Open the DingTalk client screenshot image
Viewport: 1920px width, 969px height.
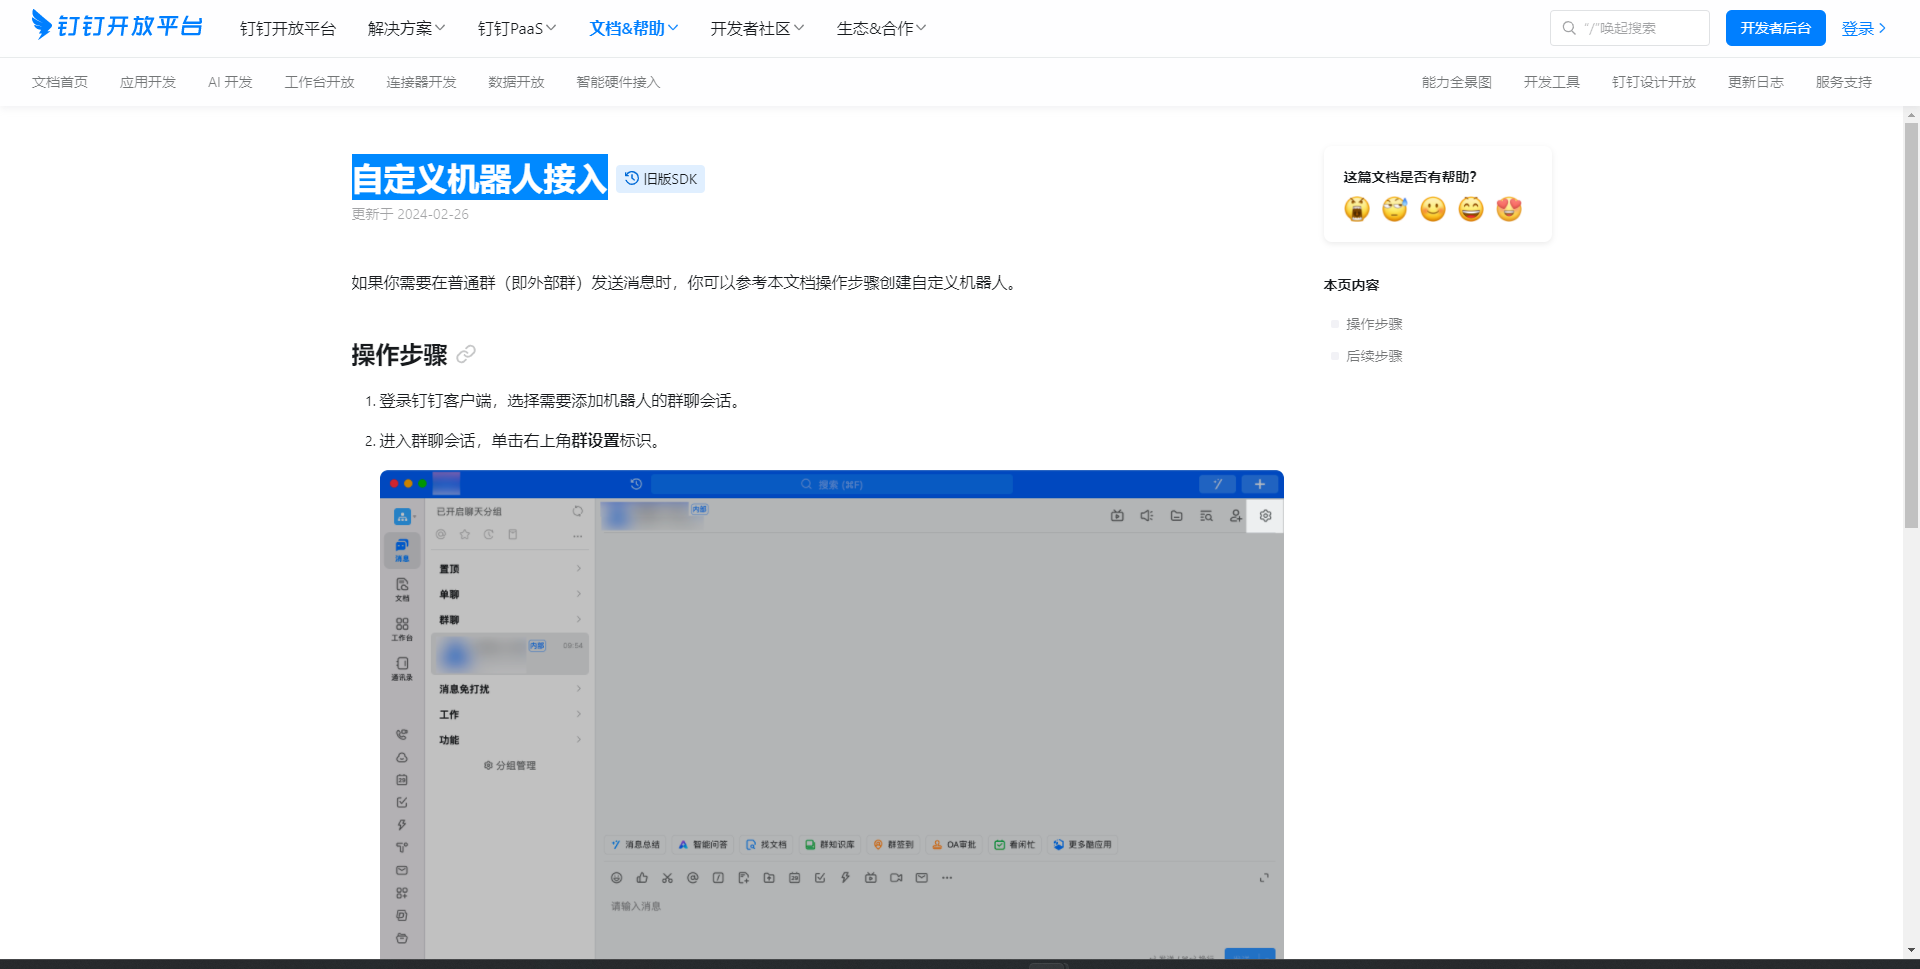pos(832,714)
